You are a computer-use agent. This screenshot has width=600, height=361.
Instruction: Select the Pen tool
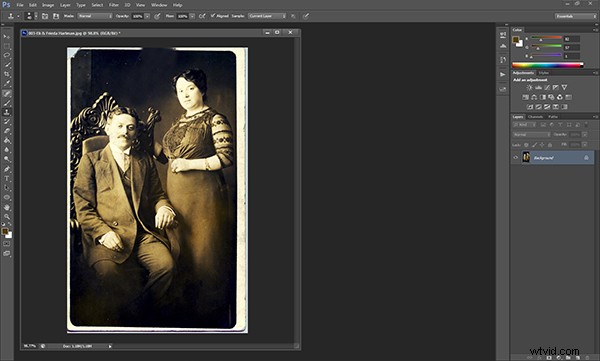click(7, 169)
